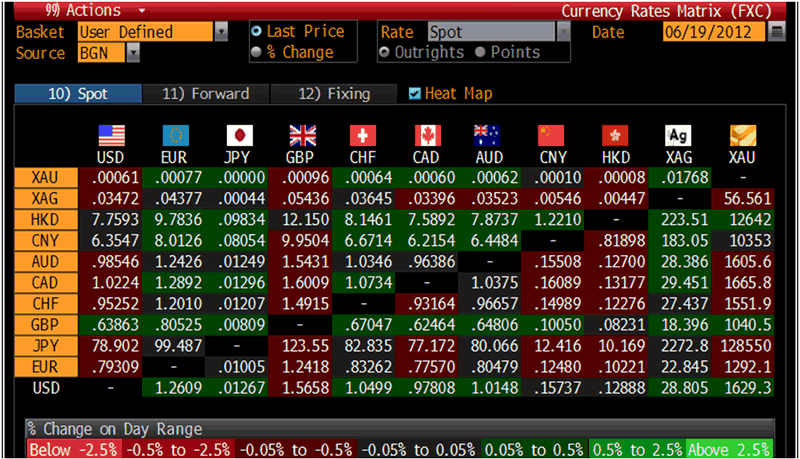Image resolution: width=800 pixels, height=459 pixels.
Task: Click the GBP Union Jack flag
Action: 301,136
